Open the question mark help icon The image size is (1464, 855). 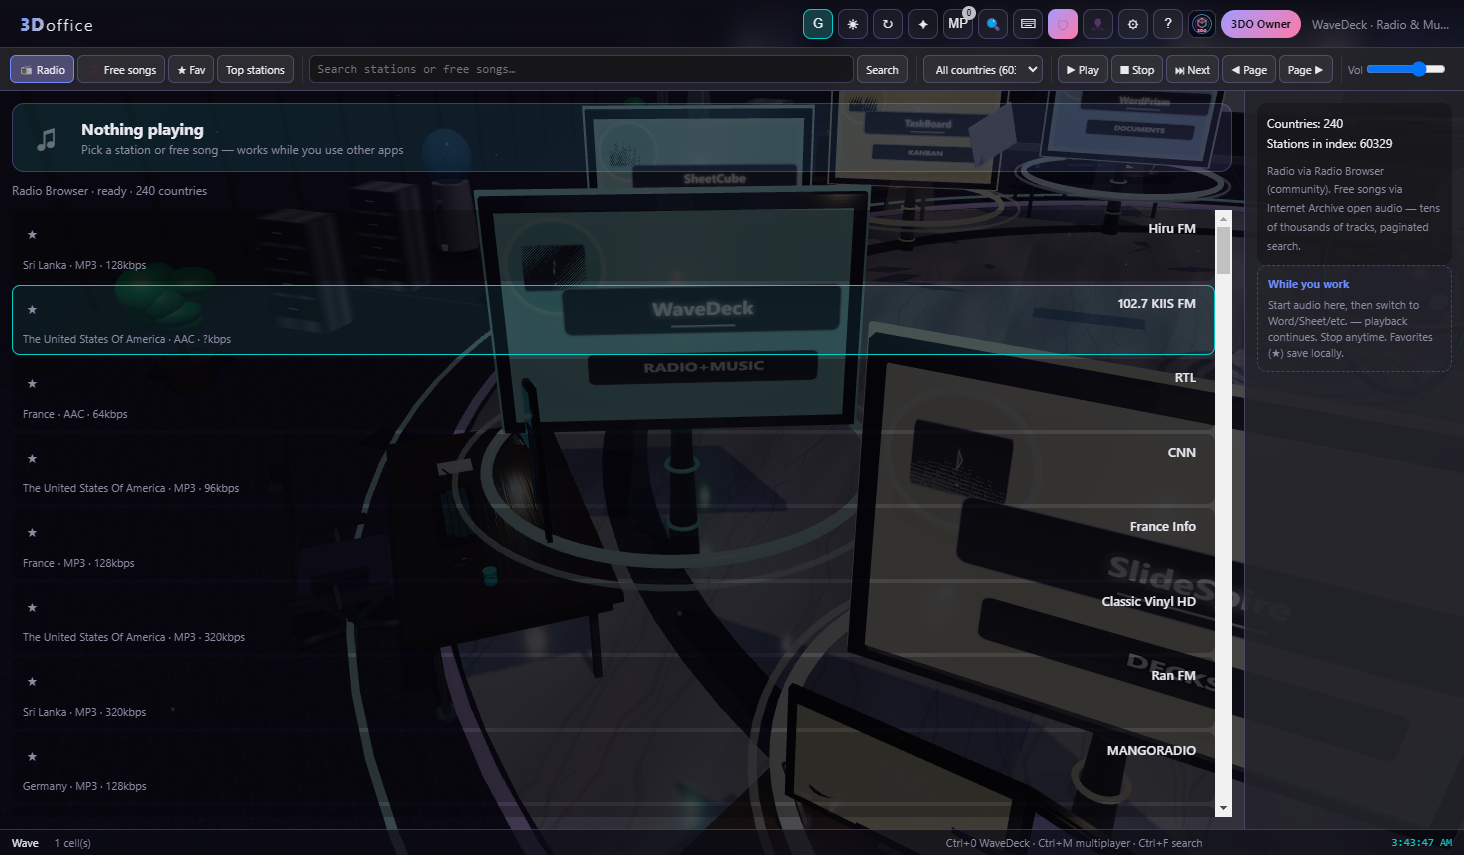click(x=1168, y=24)
